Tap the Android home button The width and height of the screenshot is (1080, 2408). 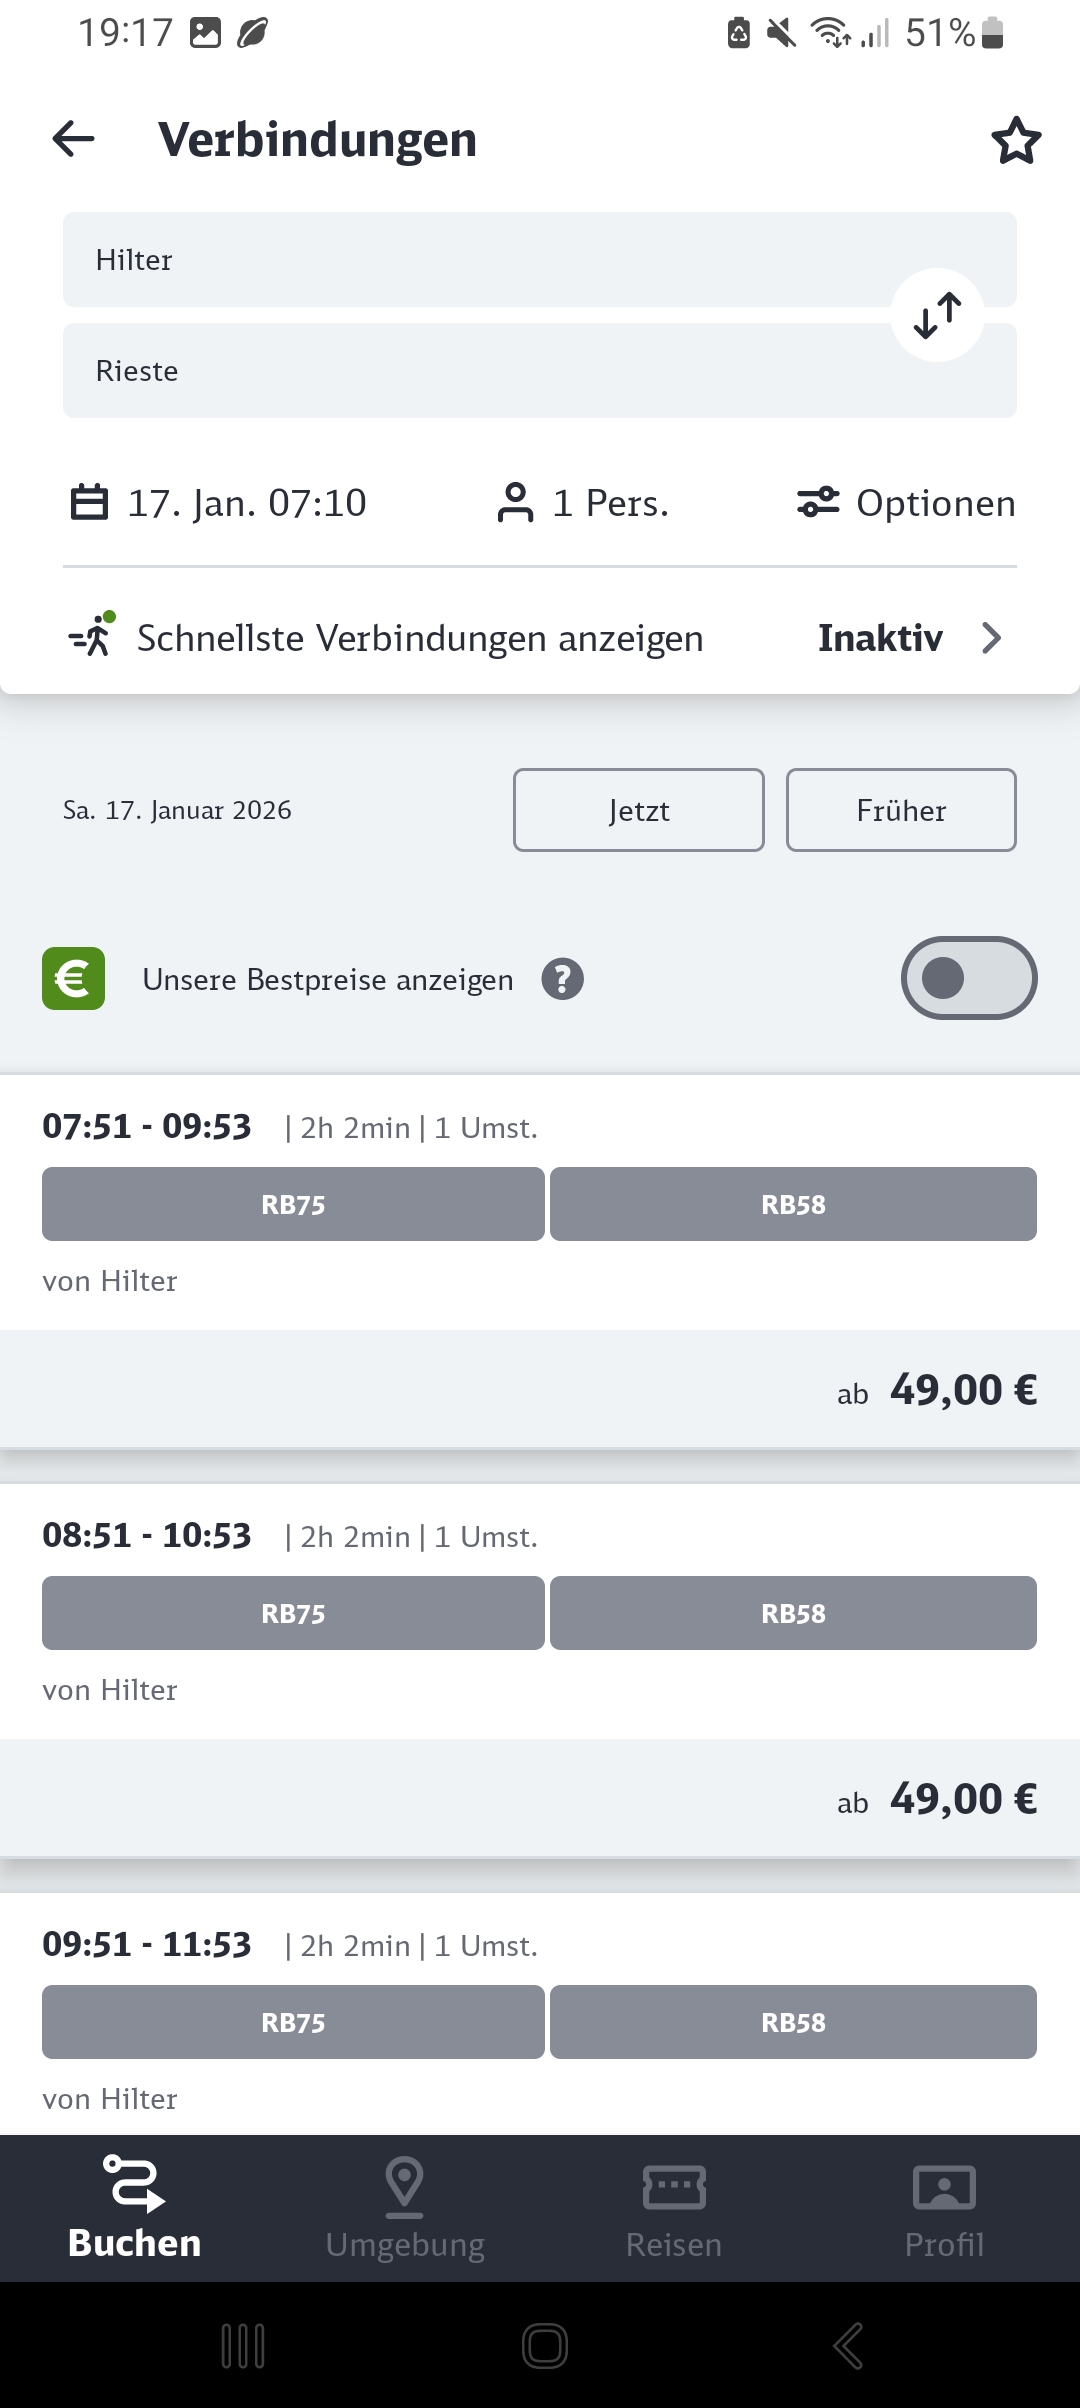(x=545, y=2345)
